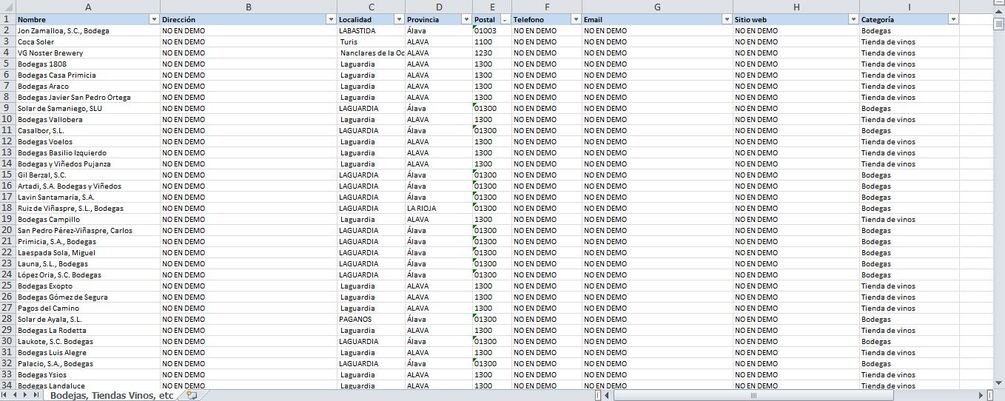Select column H header
The image size is (1005, 401).
click(796, 6)
